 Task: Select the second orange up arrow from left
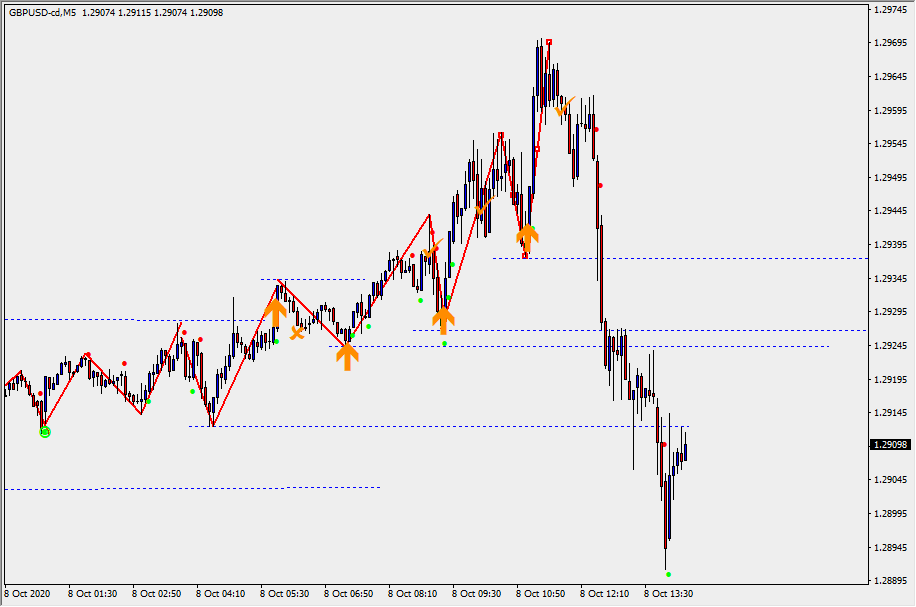click(x=346, y=355)
